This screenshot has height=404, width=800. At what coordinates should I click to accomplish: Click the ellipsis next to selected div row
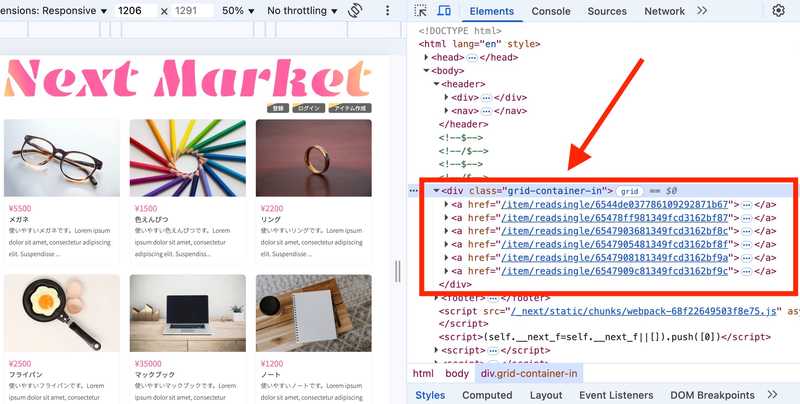click(x=413, y=191)
